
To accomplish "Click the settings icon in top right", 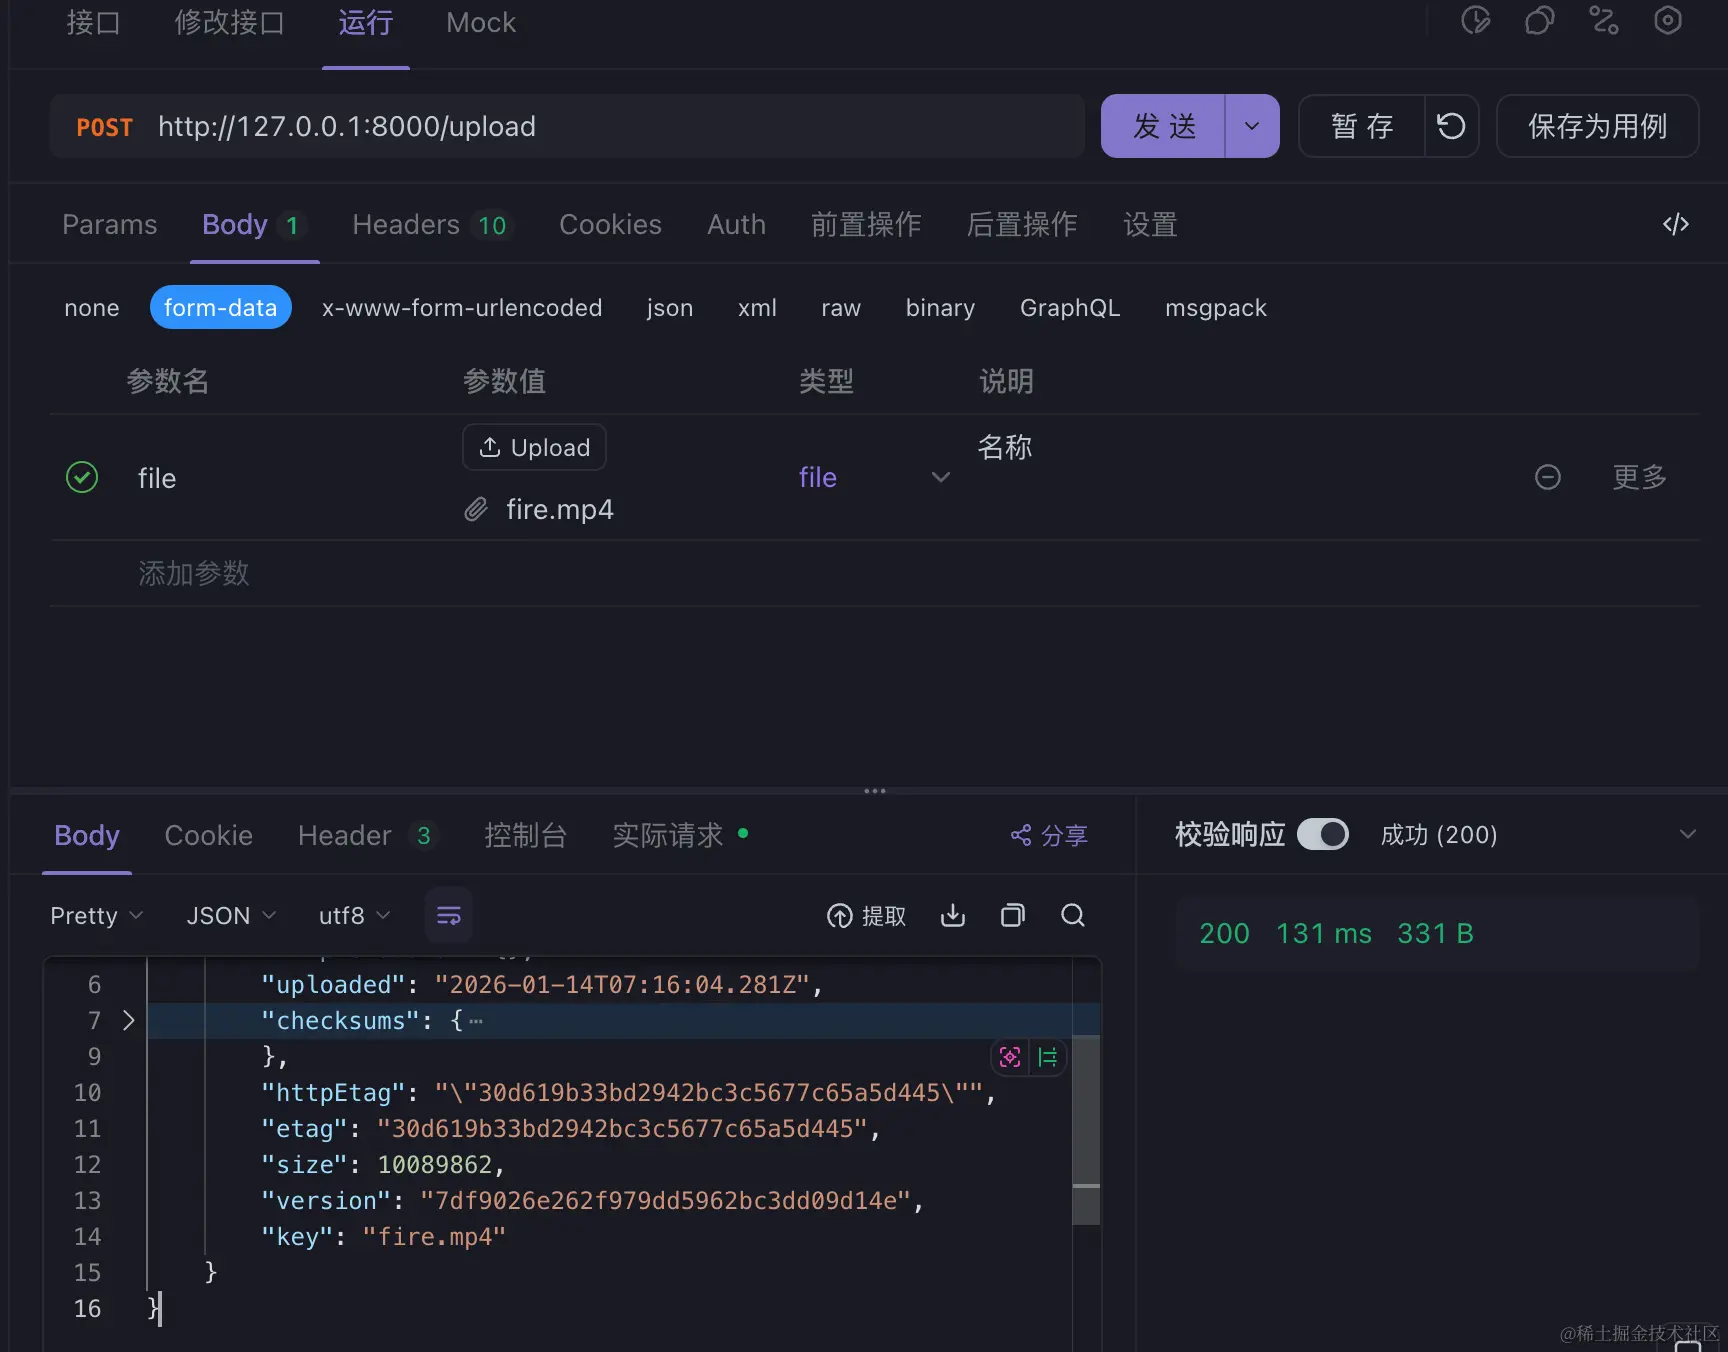I will tap(1667, 21).
